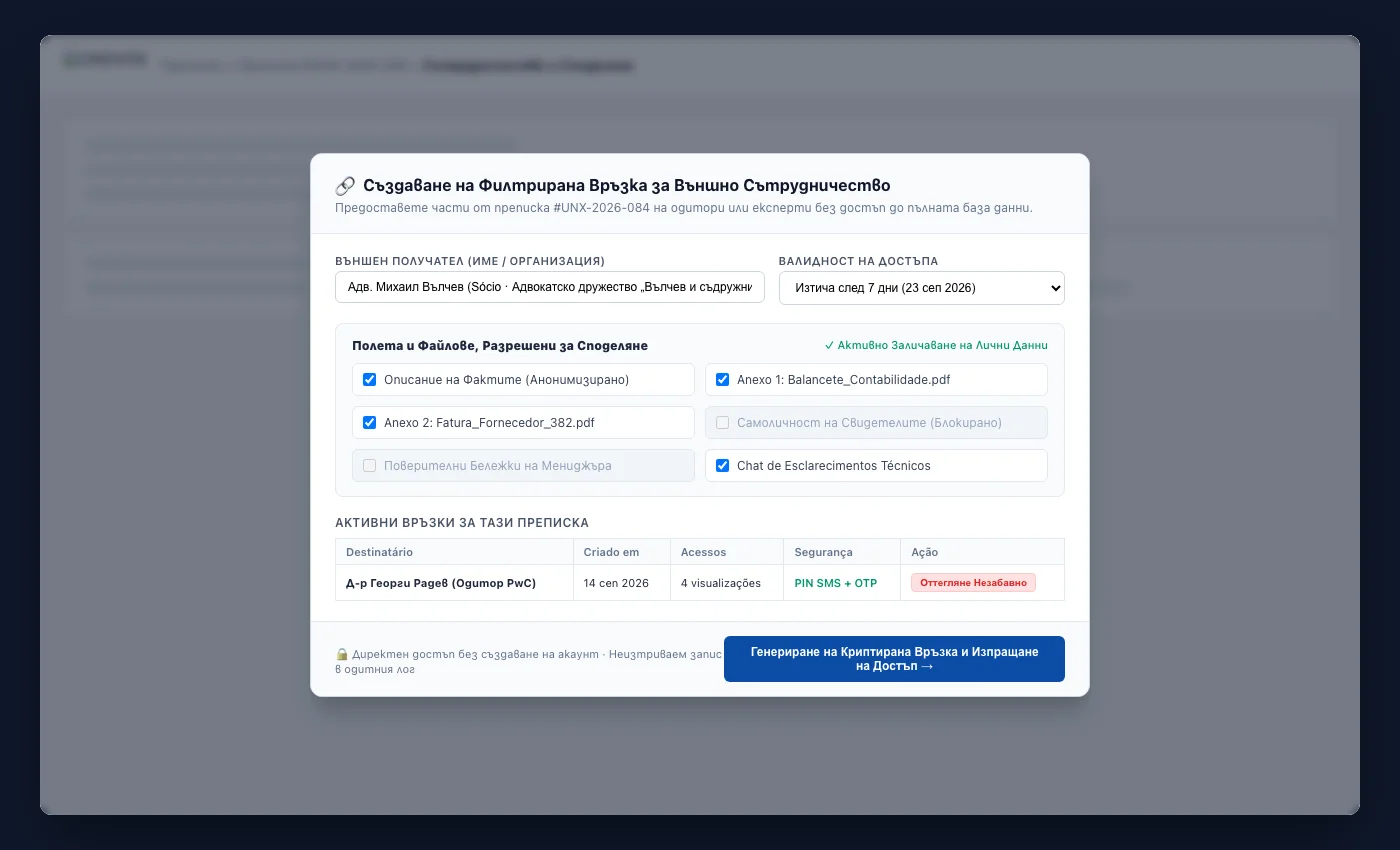The width and height of the screenshot is (1400, 850).
Task: Click the 4 visualizações cell
Action: (x=727, y=583)
